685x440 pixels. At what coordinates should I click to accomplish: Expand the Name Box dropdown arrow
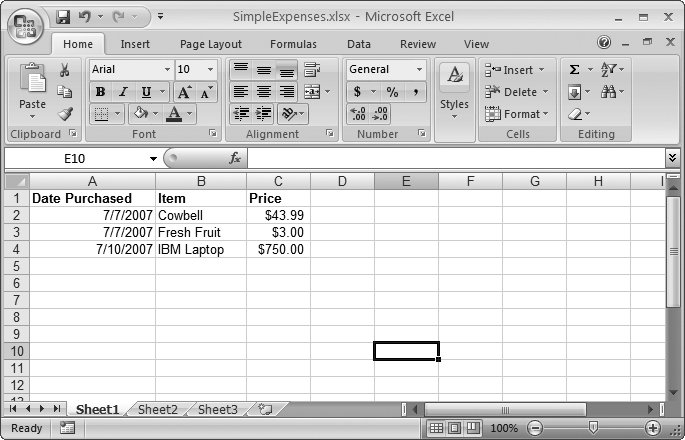pos(153,159)
